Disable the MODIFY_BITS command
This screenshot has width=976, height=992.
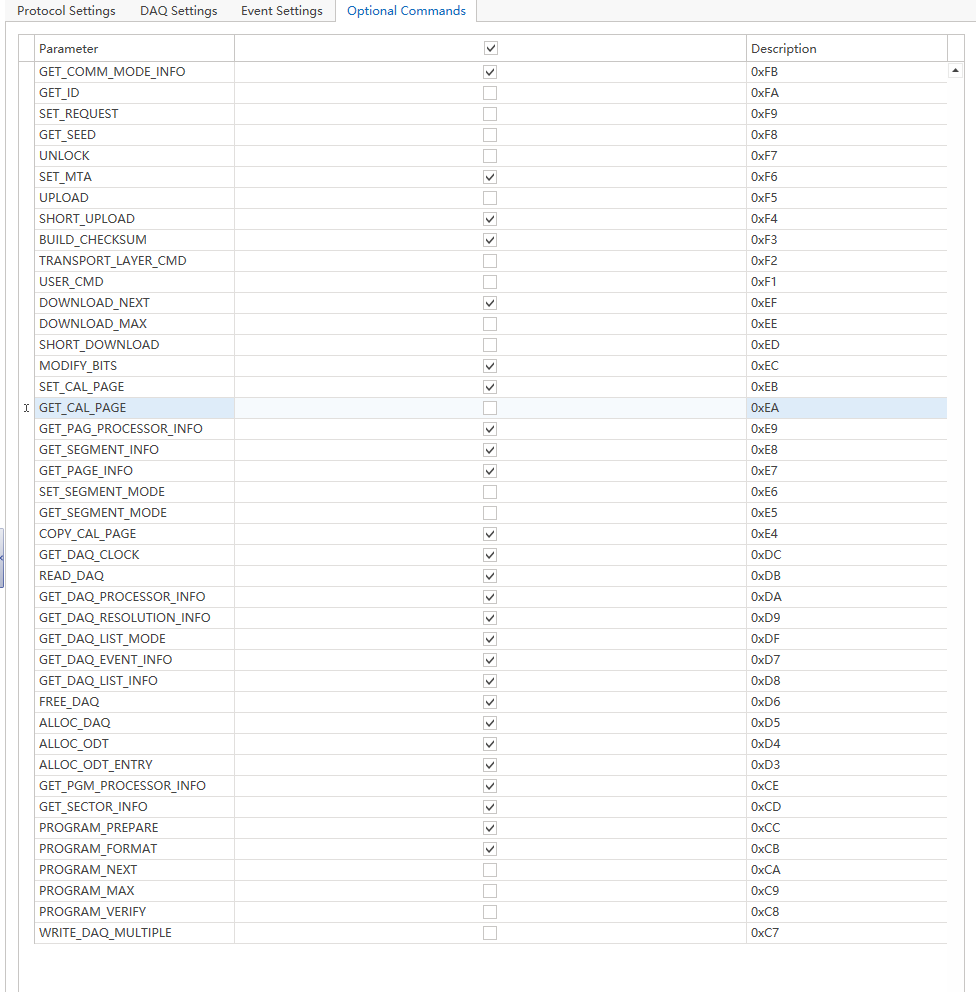[490, 365]
